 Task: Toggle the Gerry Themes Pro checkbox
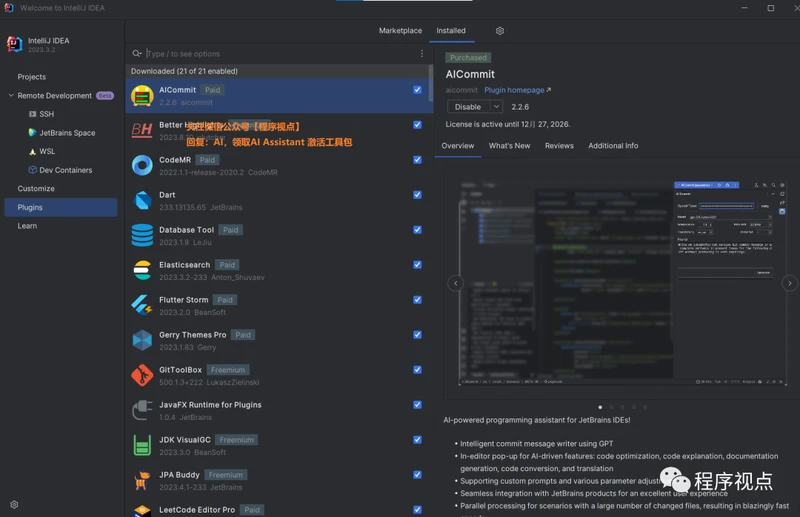[x=417, y=334]
